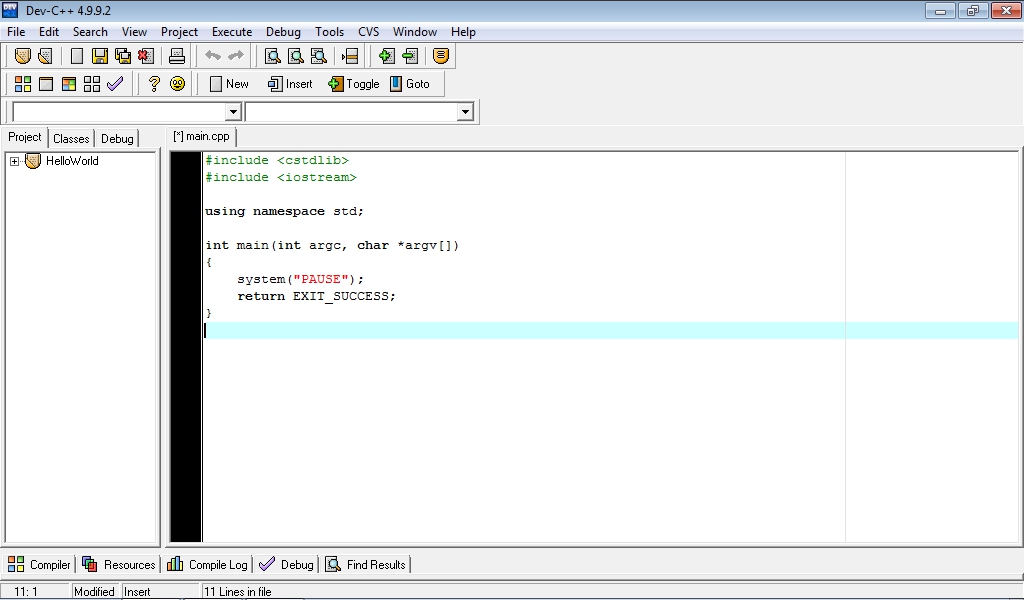Image resolution: width=1024 pixels, height=600 pixels.
Task: Open the Tools menu
Action: pyautogui.click(x=329, y=32)
